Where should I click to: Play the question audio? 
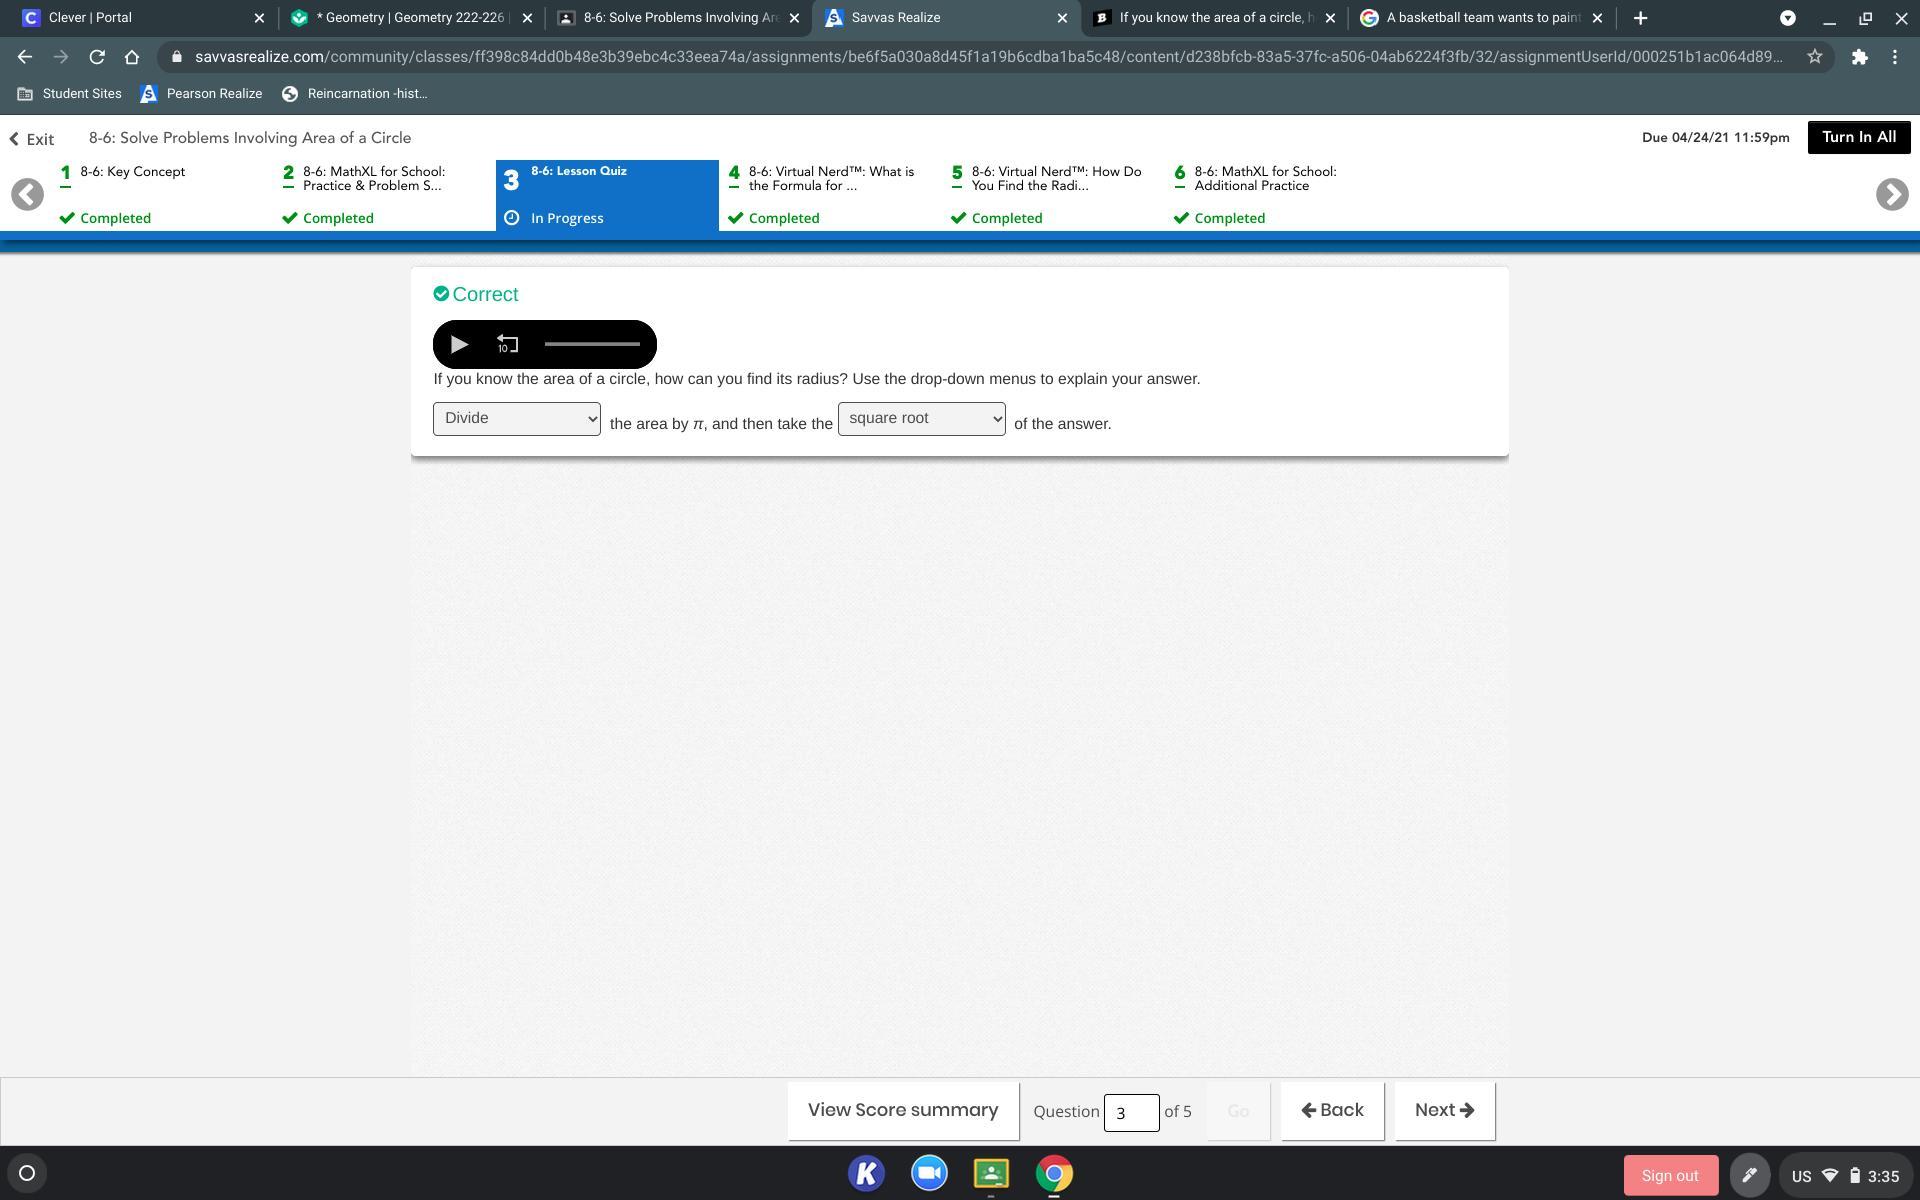coord(459,345)
